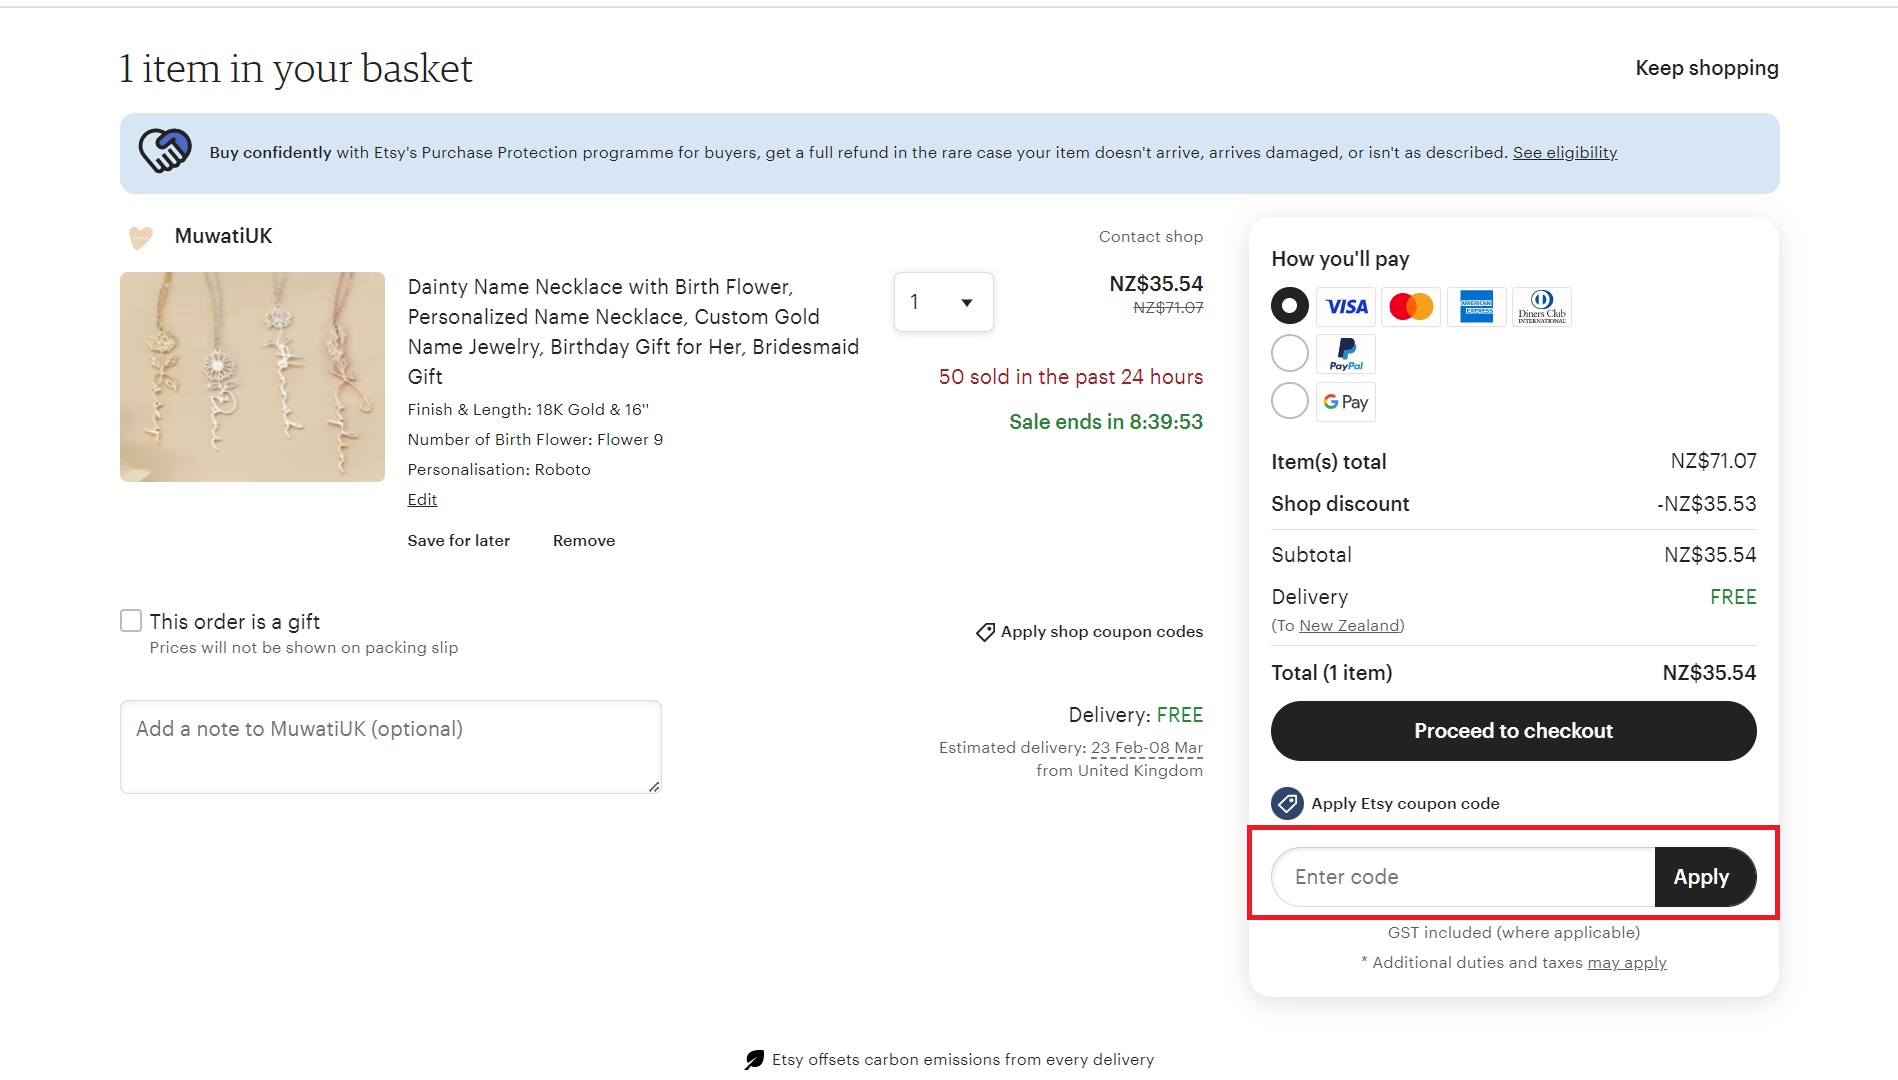
Task: Click the Enter code coupon field
Action: [1463, 877]
